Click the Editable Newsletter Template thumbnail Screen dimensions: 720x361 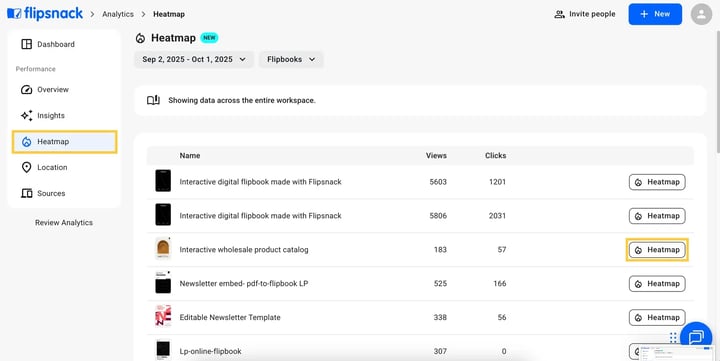pyautogui.click(x=163, y=316)
